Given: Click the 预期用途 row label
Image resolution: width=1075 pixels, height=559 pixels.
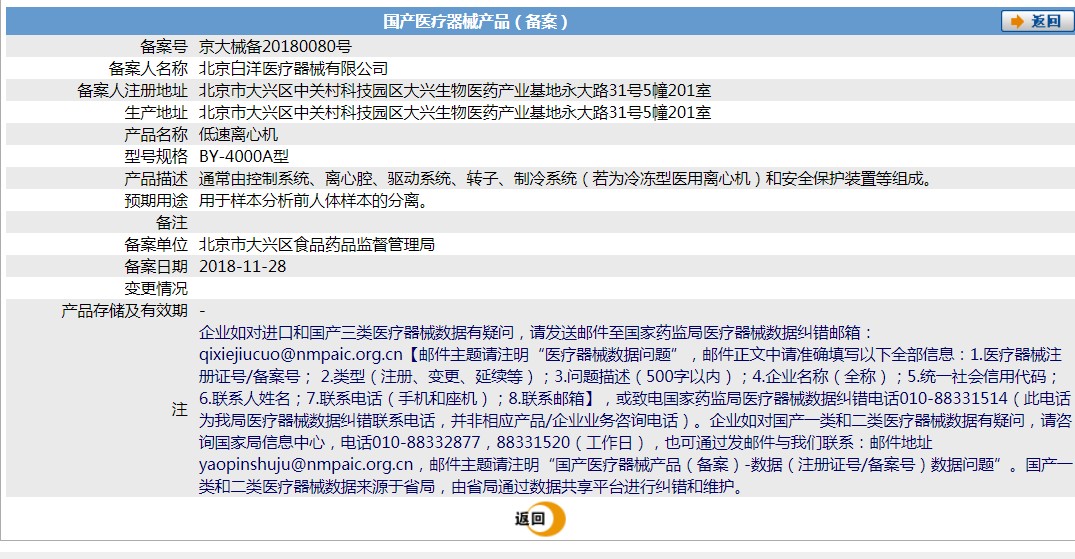Looking at the screenshot, I should click(x=156, y=201).
